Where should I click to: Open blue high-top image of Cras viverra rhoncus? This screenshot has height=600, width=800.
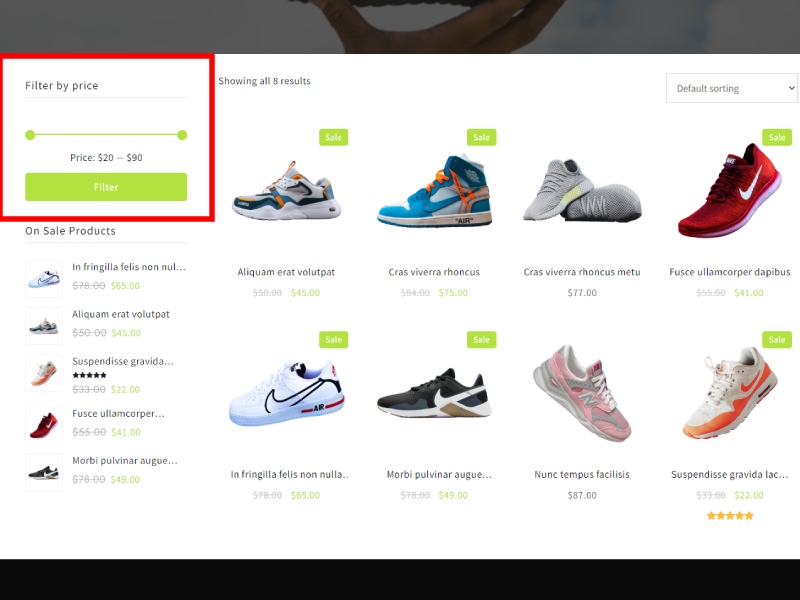[x=434, y=191]
